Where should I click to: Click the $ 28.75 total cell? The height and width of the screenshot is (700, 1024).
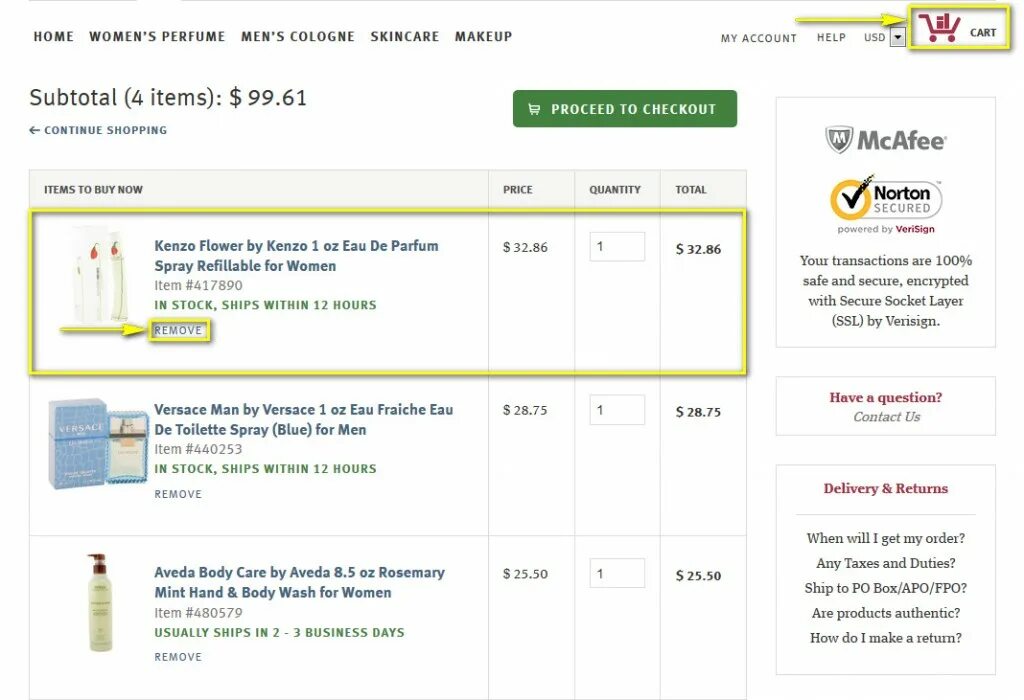(x=698, y=412)
